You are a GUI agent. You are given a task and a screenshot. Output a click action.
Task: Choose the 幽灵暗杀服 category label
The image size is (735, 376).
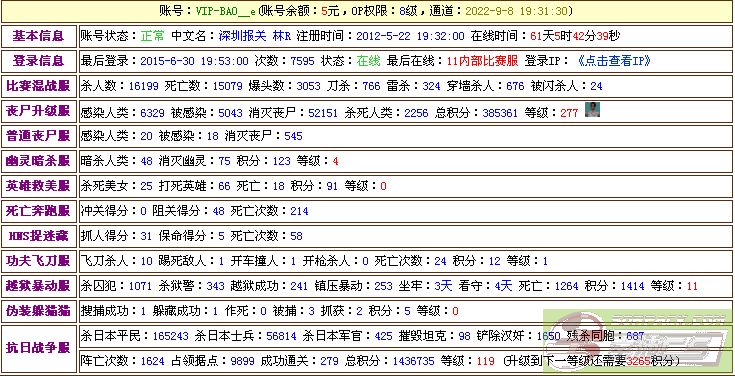38,161
